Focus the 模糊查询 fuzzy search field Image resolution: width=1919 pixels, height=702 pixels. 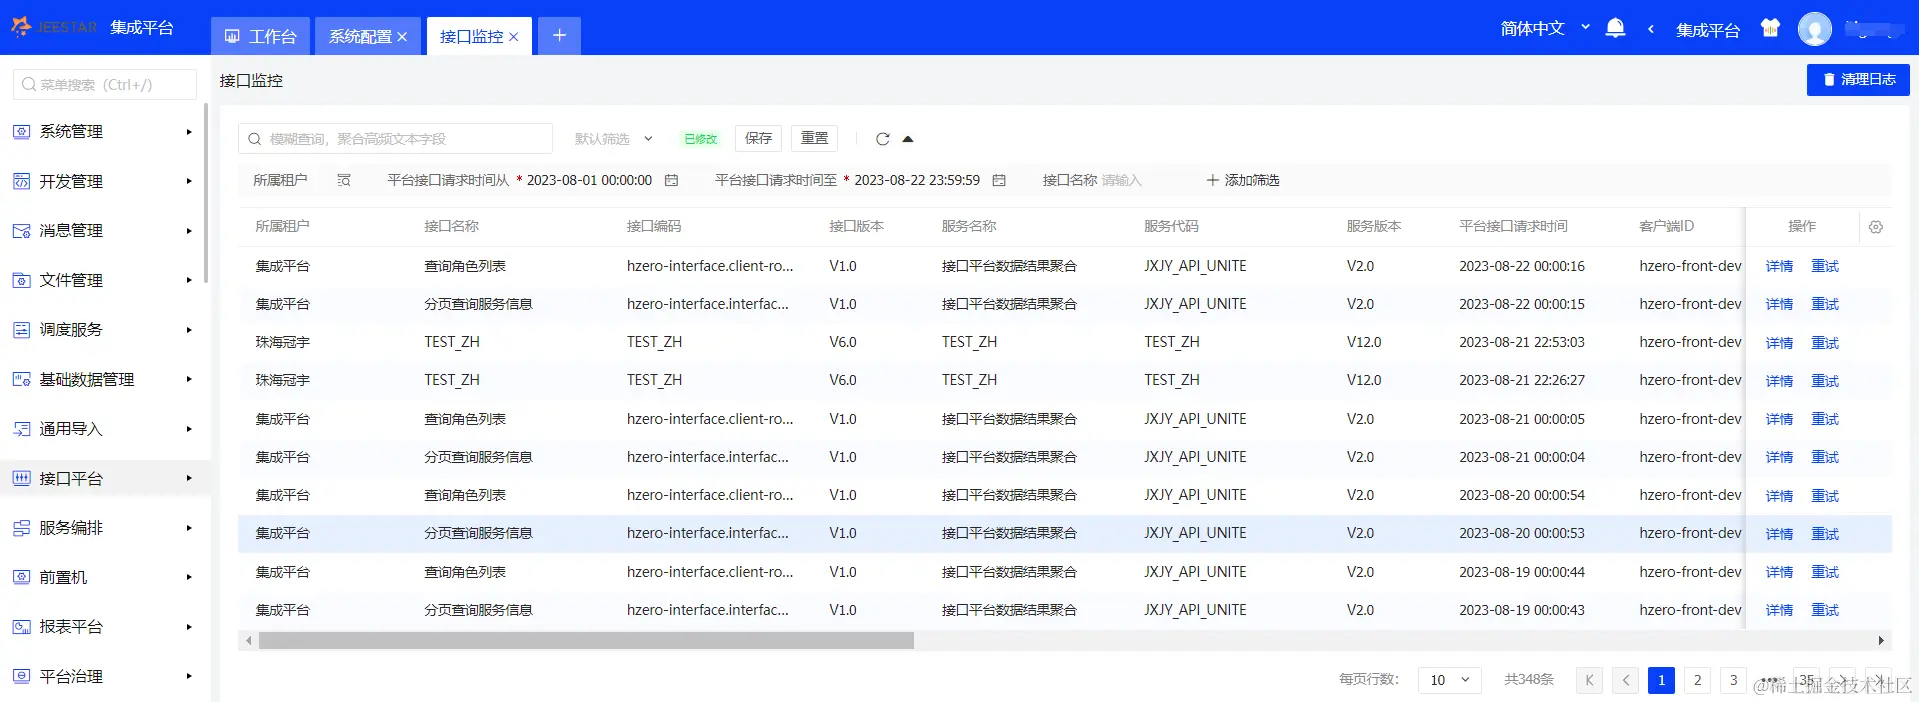(x=395, y=139)
